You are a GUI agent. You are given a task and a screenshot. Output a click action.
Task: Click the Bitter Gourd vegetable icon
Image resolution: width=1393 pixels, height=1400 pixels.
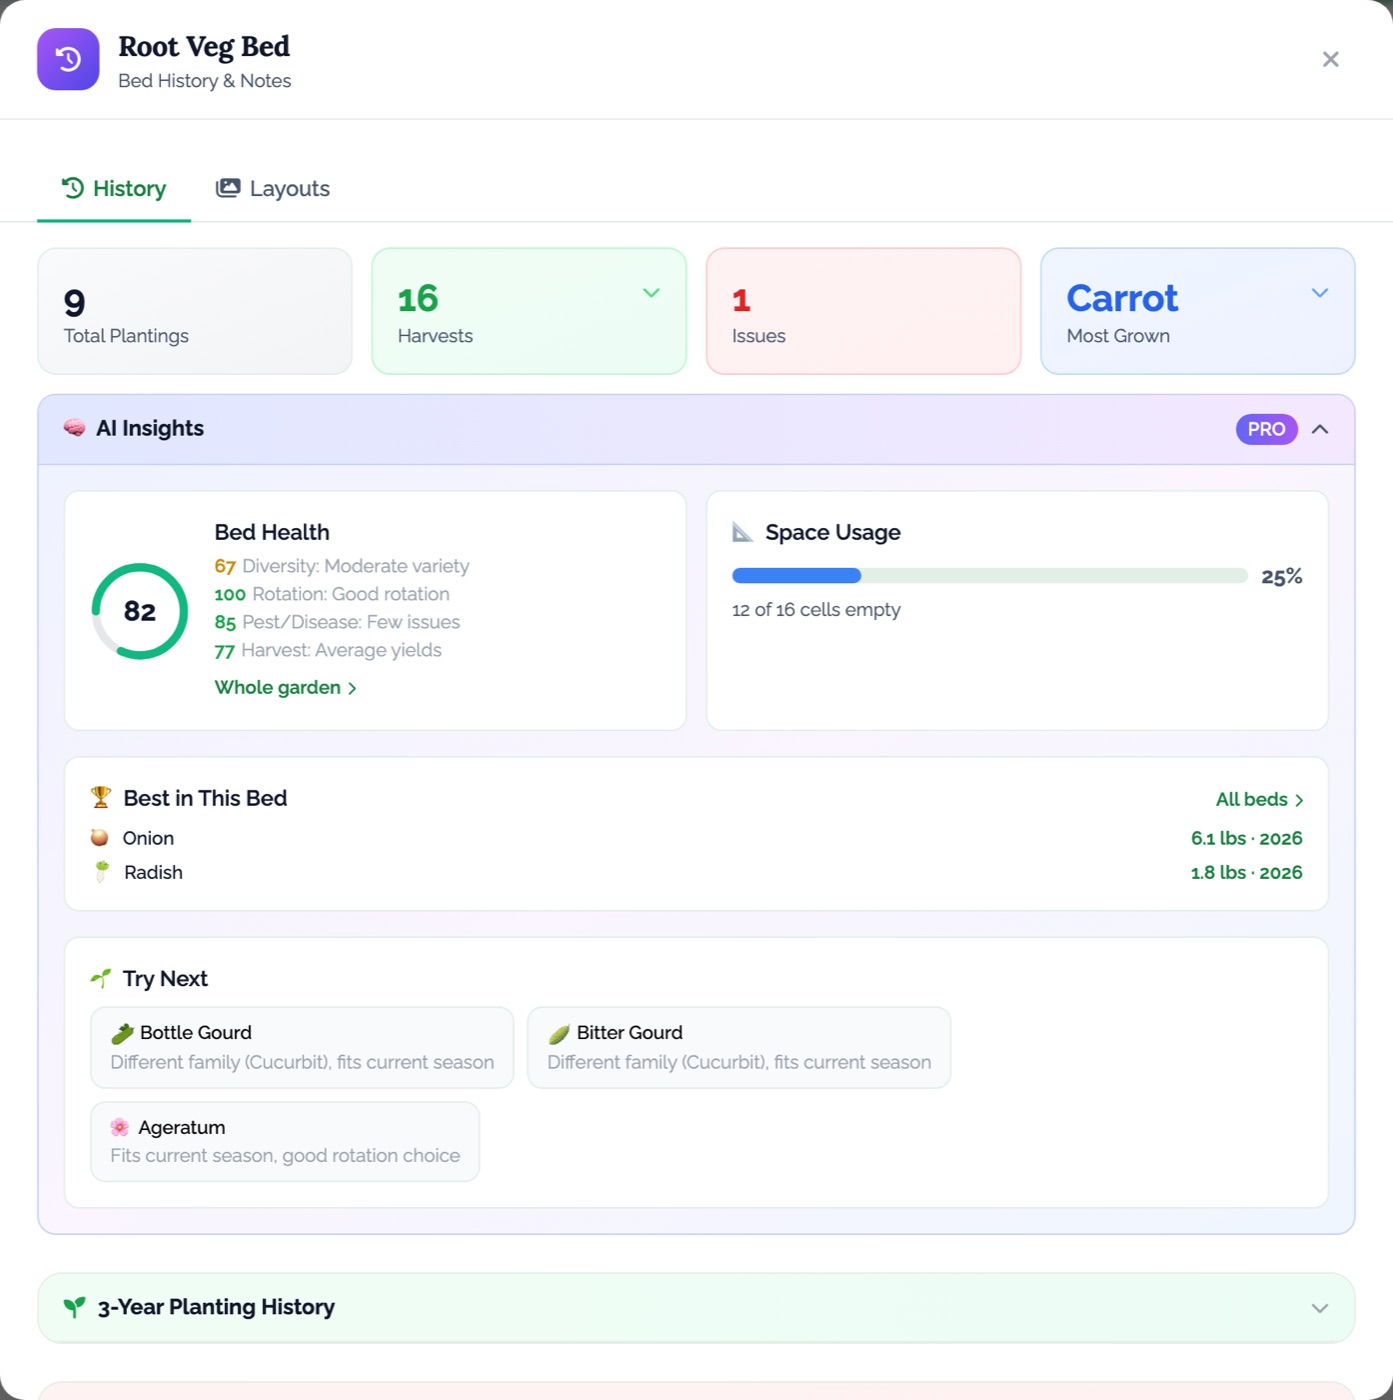pos(559,1033)
